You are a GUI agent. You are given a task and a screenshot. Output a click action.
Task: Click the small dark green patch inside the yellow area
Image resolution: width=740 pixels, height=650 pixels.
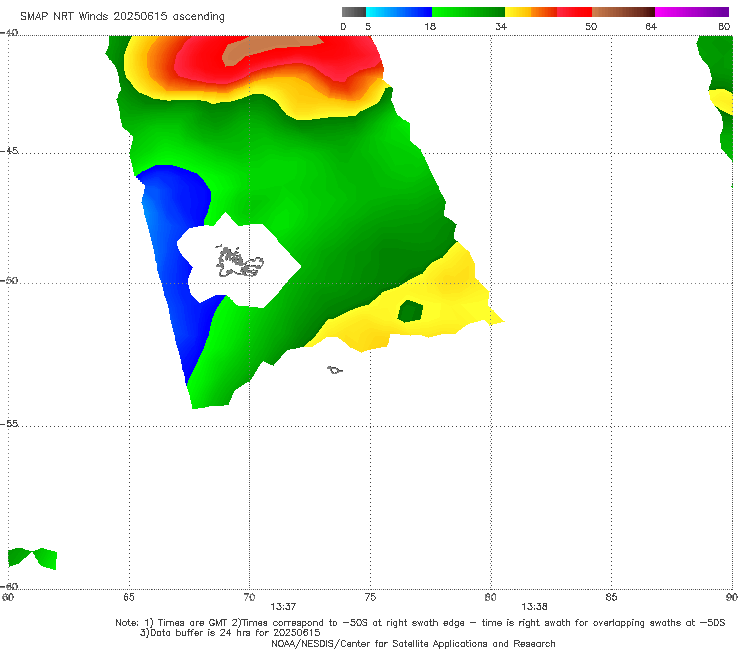tap(410, 311)
